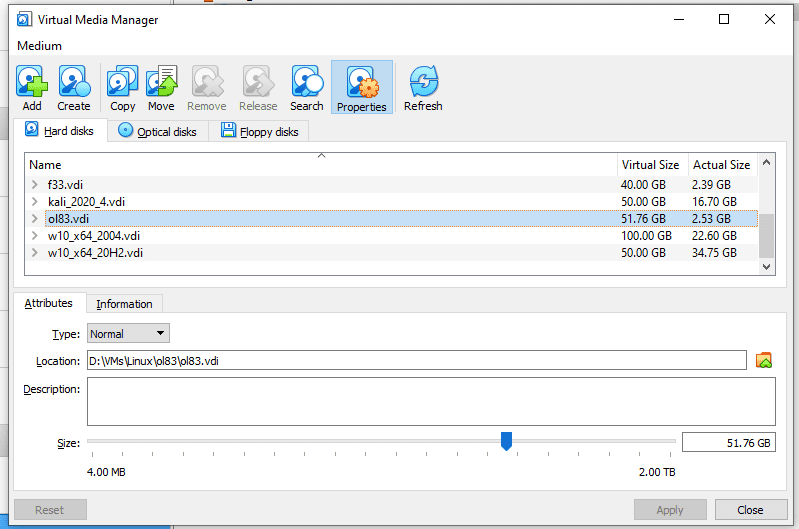Expand the kali_2020_4.vdi entry
The height and width of the screenshot is (529, 799).
[35, 202]
